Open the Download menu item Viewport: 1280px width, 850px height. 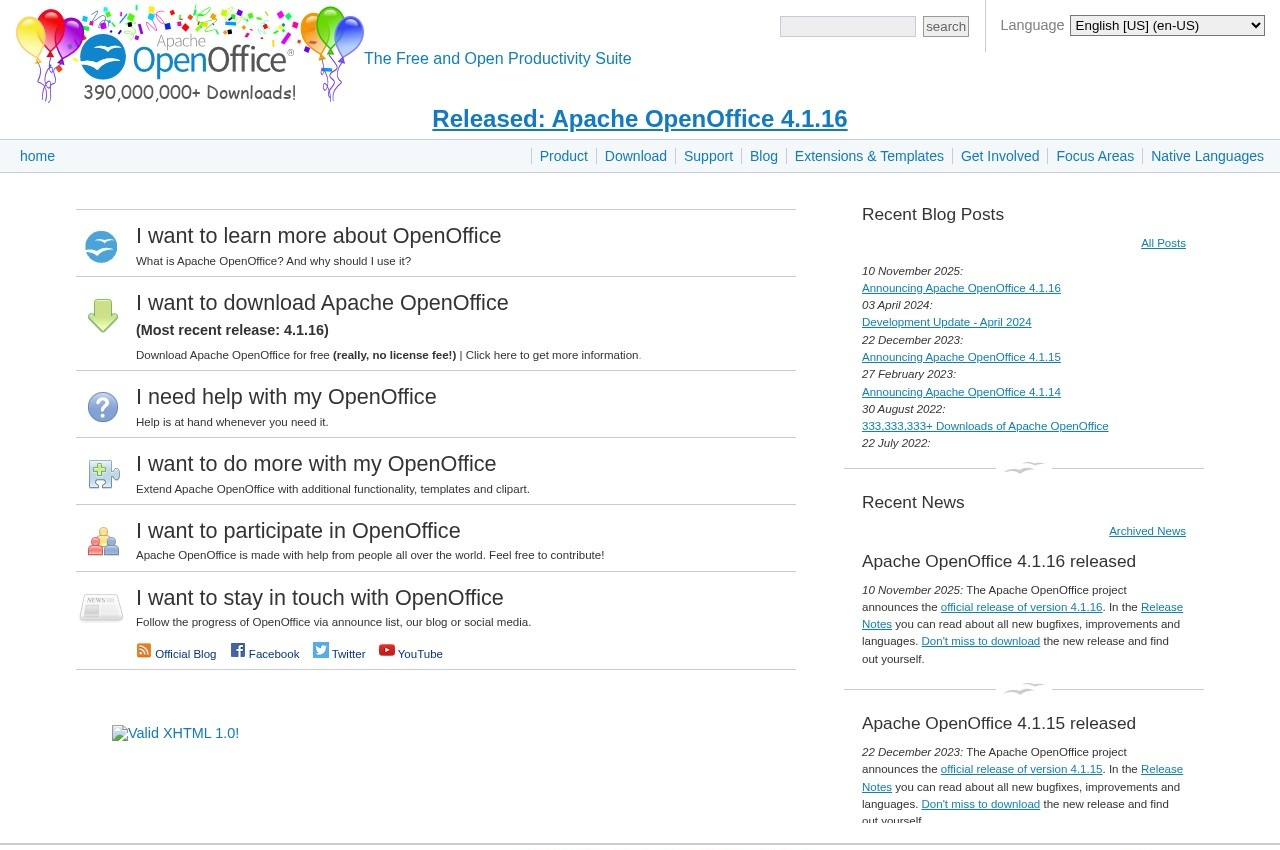(x=635, y=156)
